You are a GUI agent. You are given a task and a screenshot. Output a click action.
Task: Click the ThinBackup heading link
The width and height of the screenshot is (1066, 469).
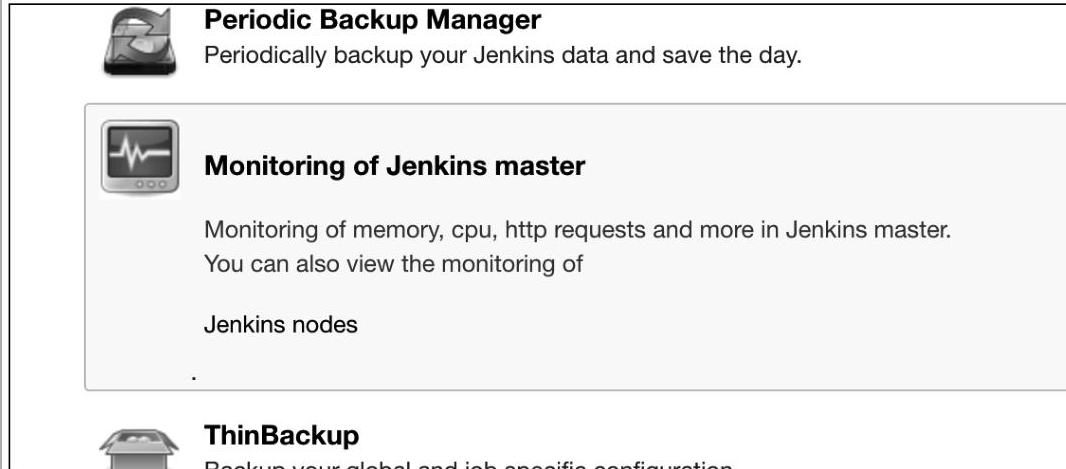pos(281,435)
